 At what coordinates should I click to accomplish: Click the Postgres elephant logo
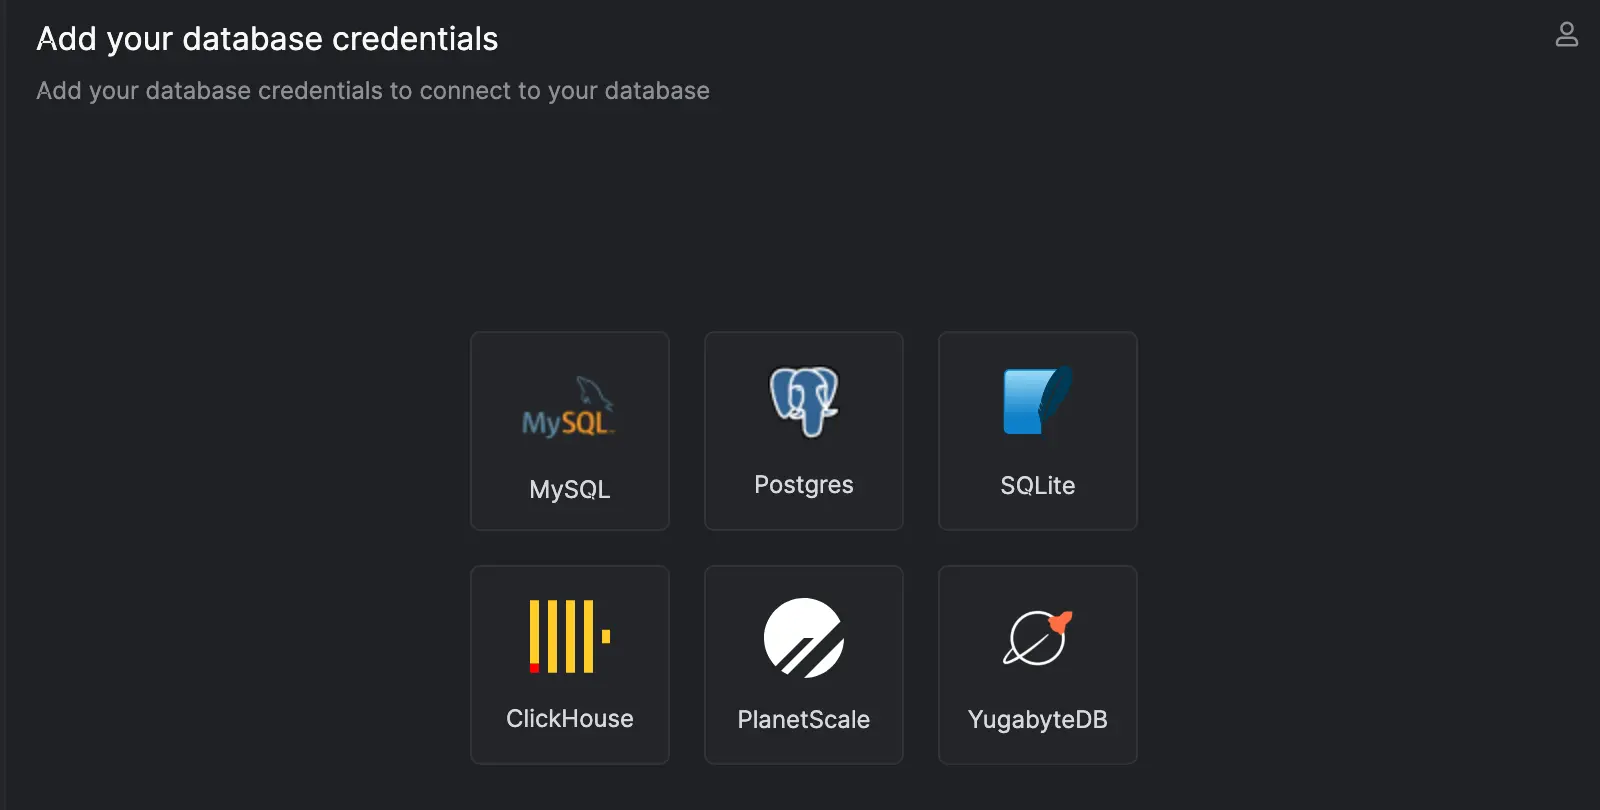tap(803, 401)
